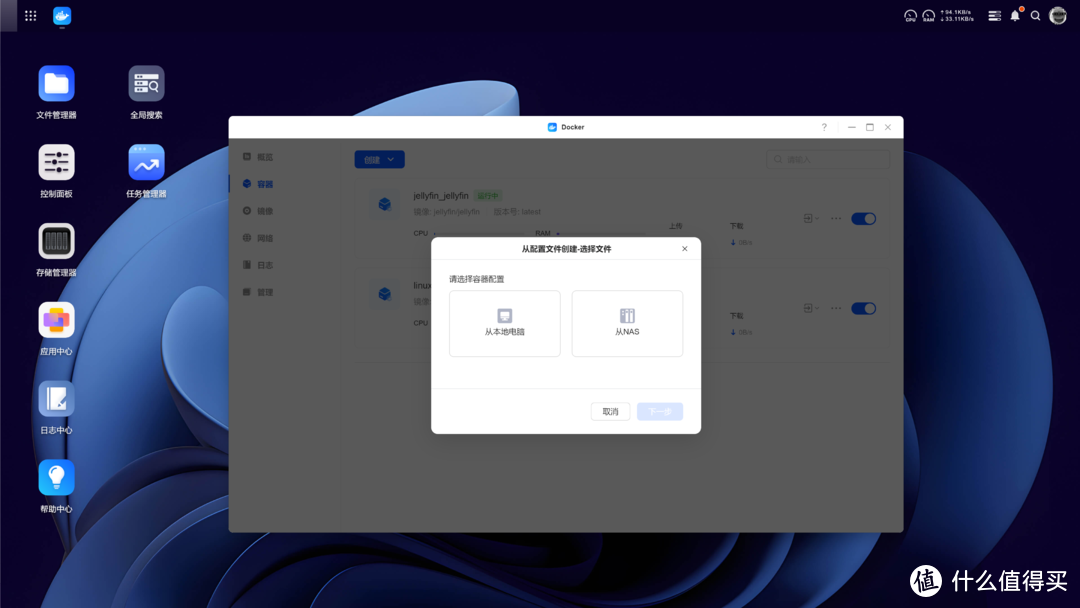Click the network speed indicator in top bar
The image size is (1080, 608).
click(957, 15)
